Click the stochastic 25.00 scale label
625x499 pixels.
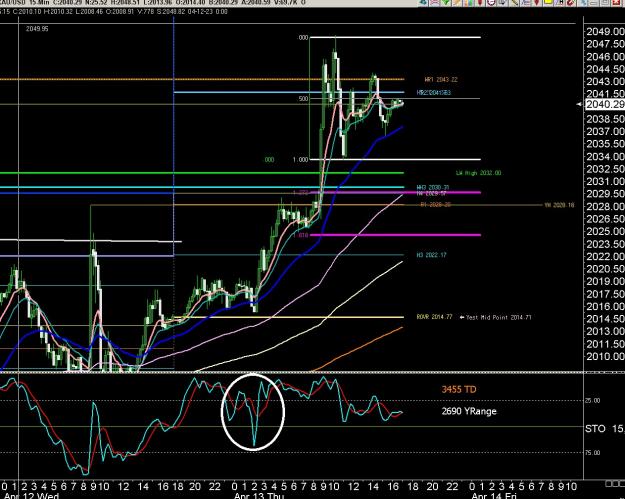[x=592, y=401]
